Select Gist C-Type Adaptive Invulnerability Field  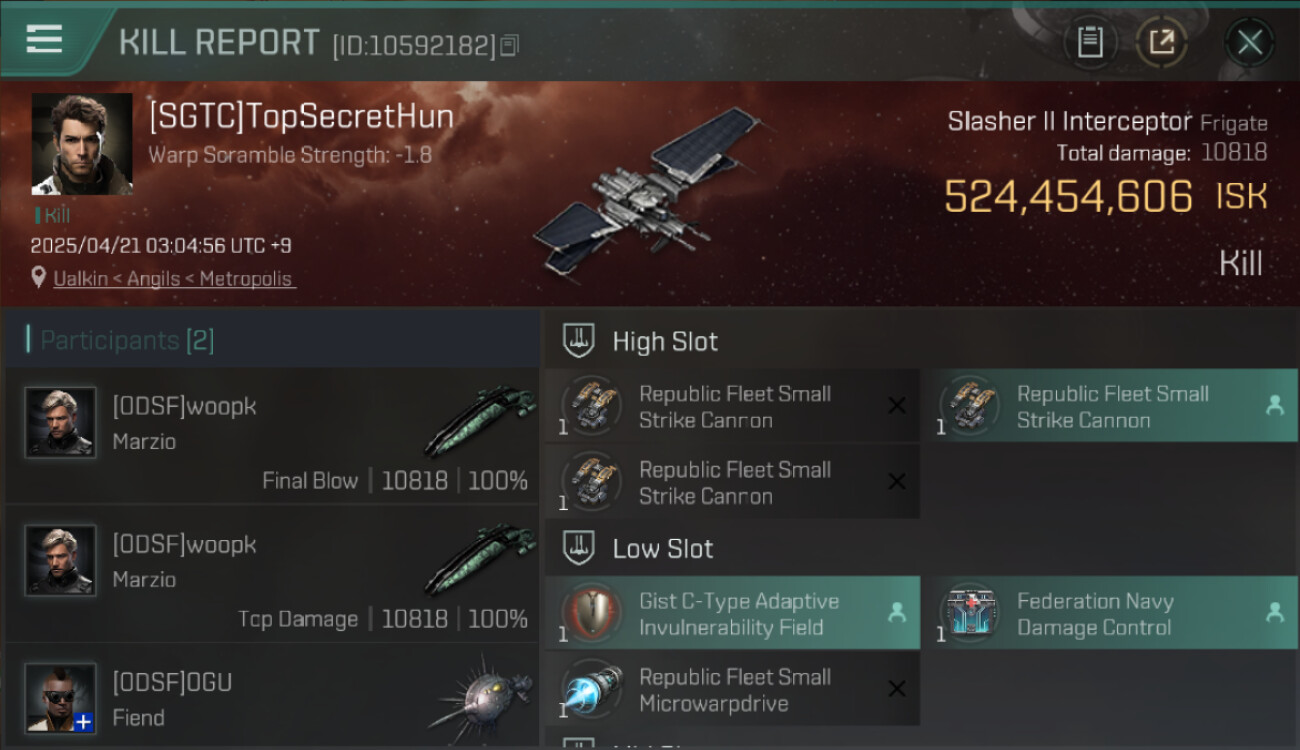coord(732,613)
